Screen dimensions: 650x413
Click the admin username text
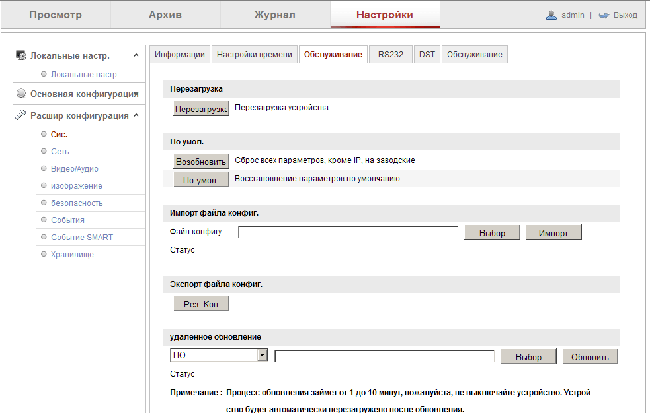[572, 15]
